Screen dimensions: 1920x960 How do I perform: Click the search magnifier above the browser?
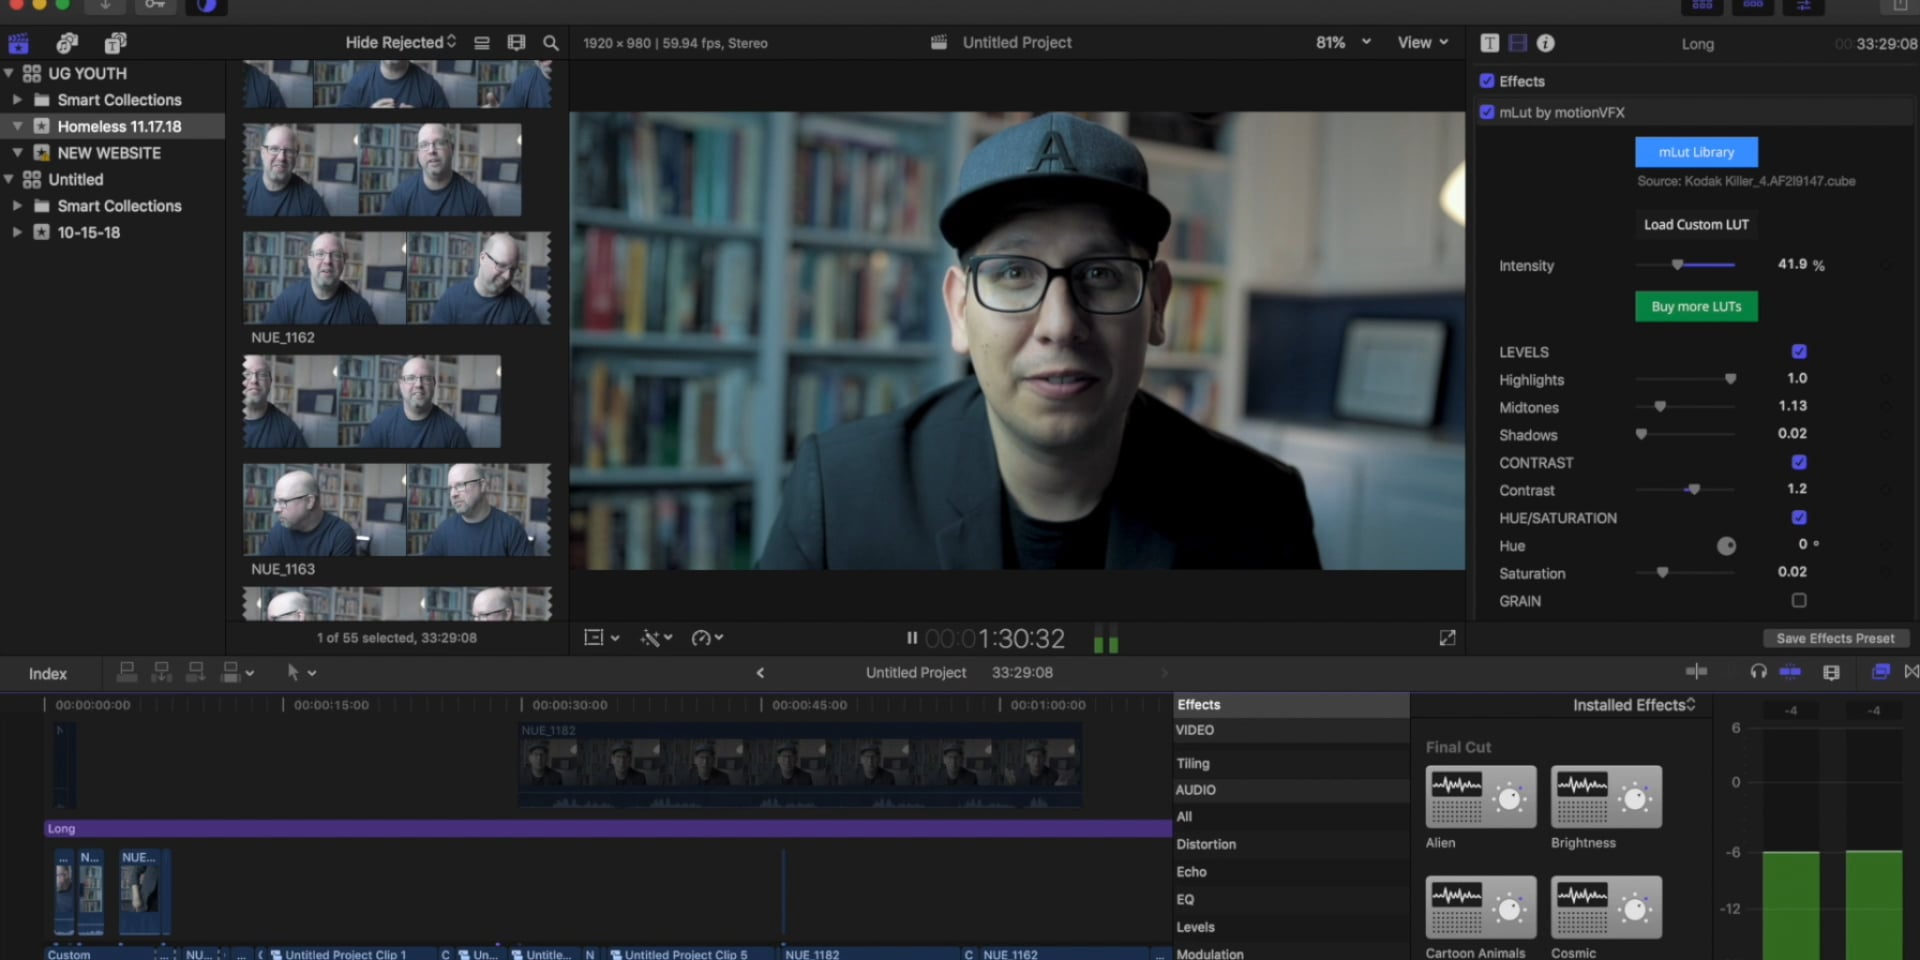coord(550,43)
